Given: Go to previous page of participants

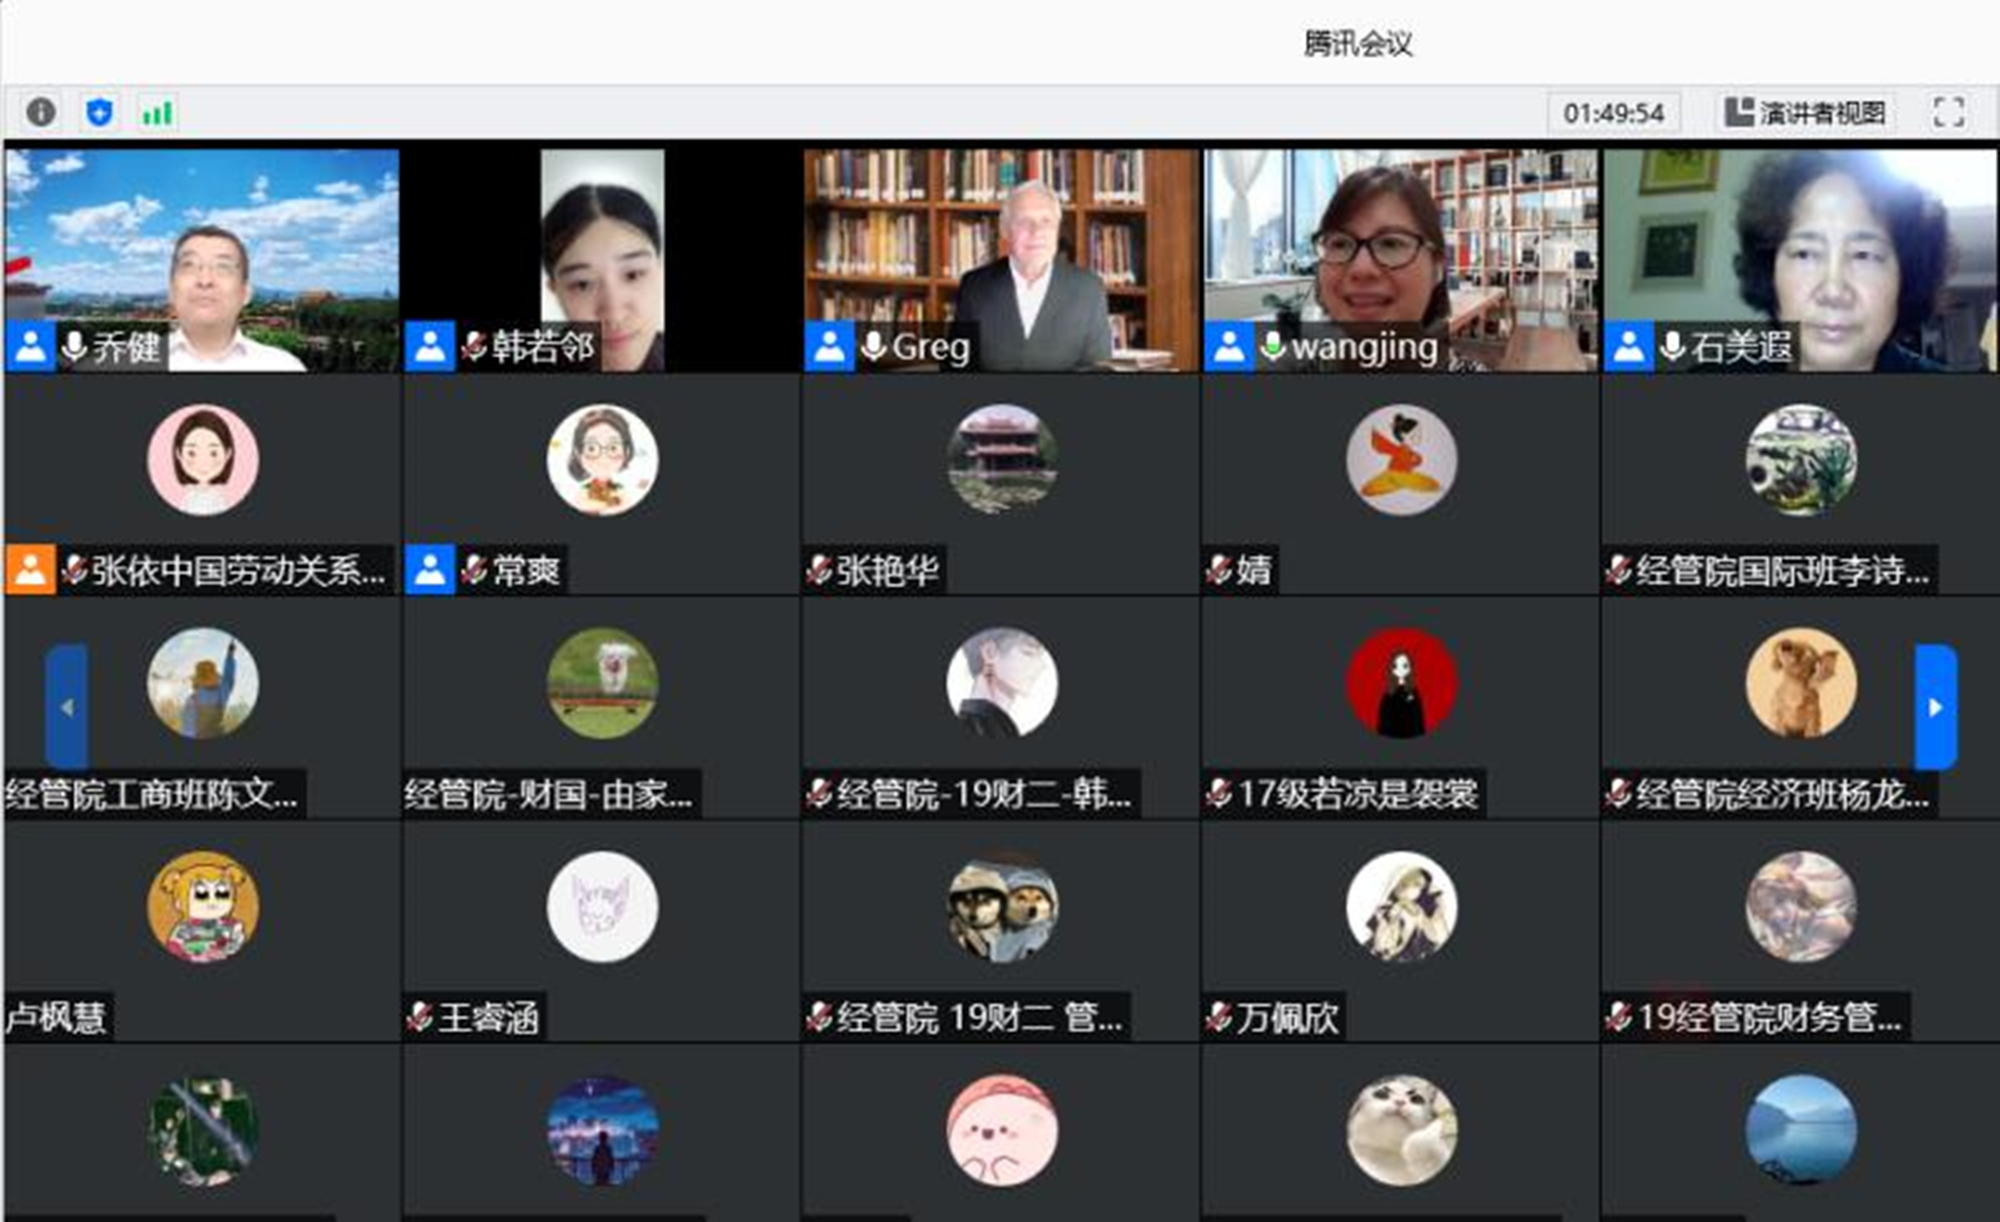Looking at the screenshot, I should point(66,707).
